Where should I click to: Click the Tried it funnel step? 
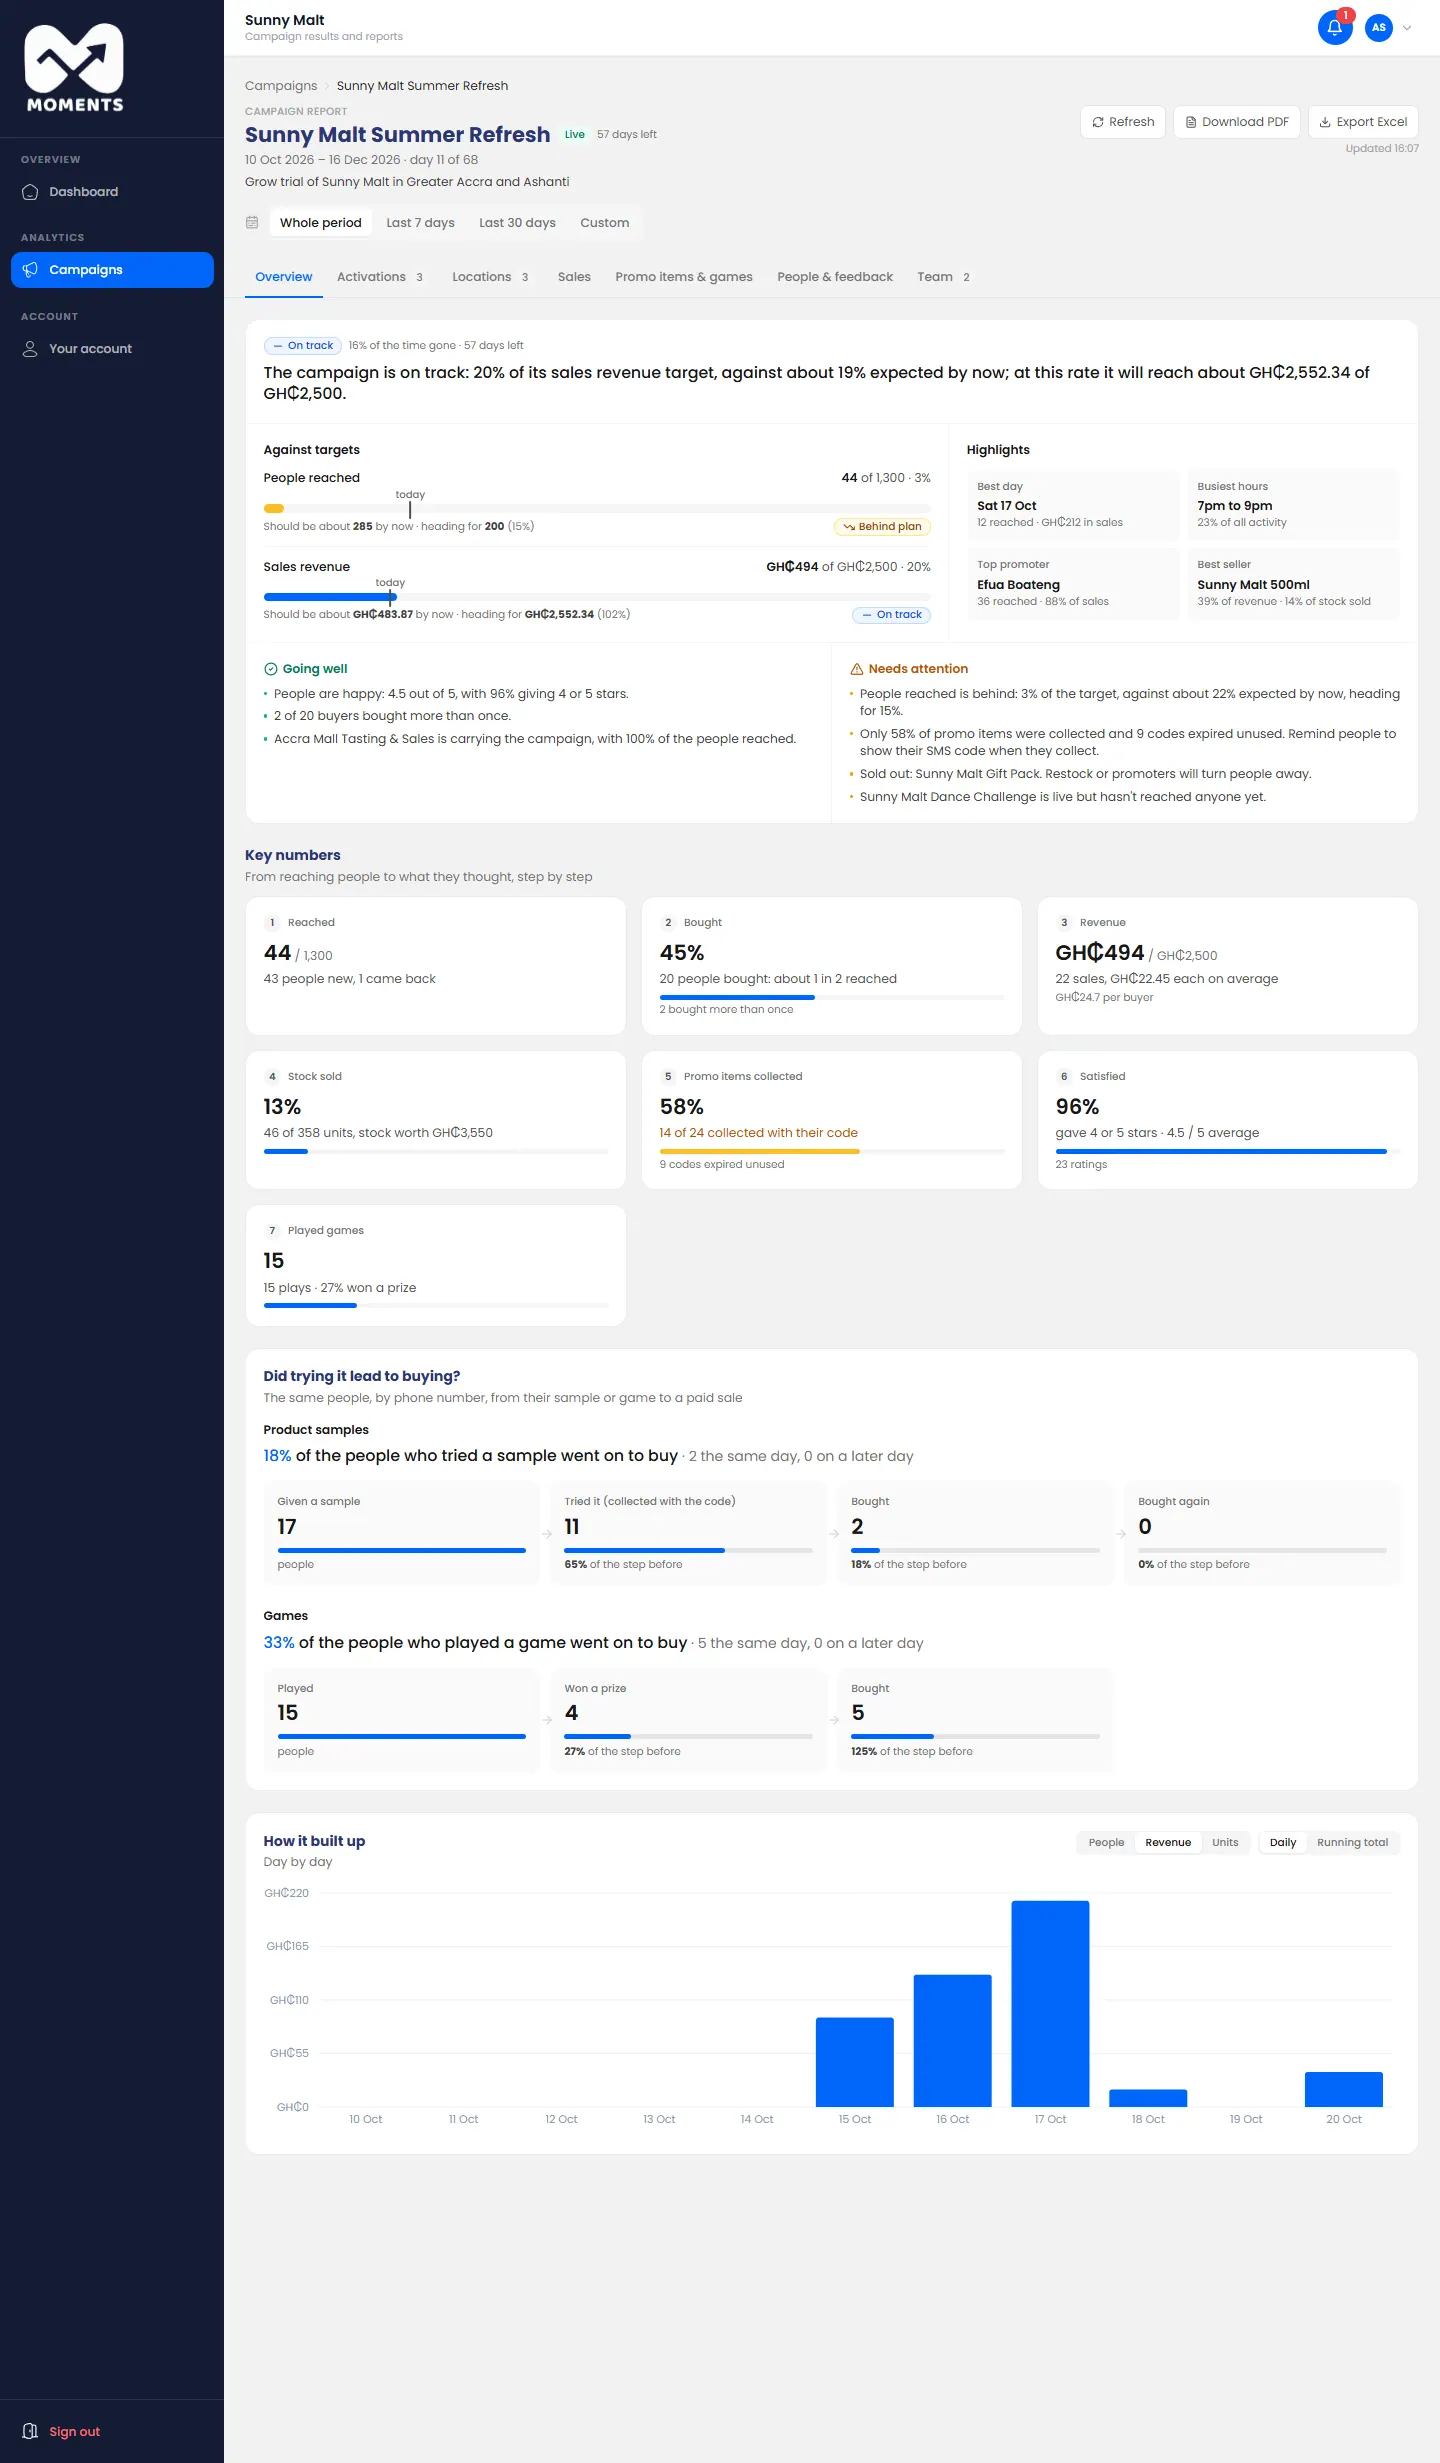click(688, 1532)
